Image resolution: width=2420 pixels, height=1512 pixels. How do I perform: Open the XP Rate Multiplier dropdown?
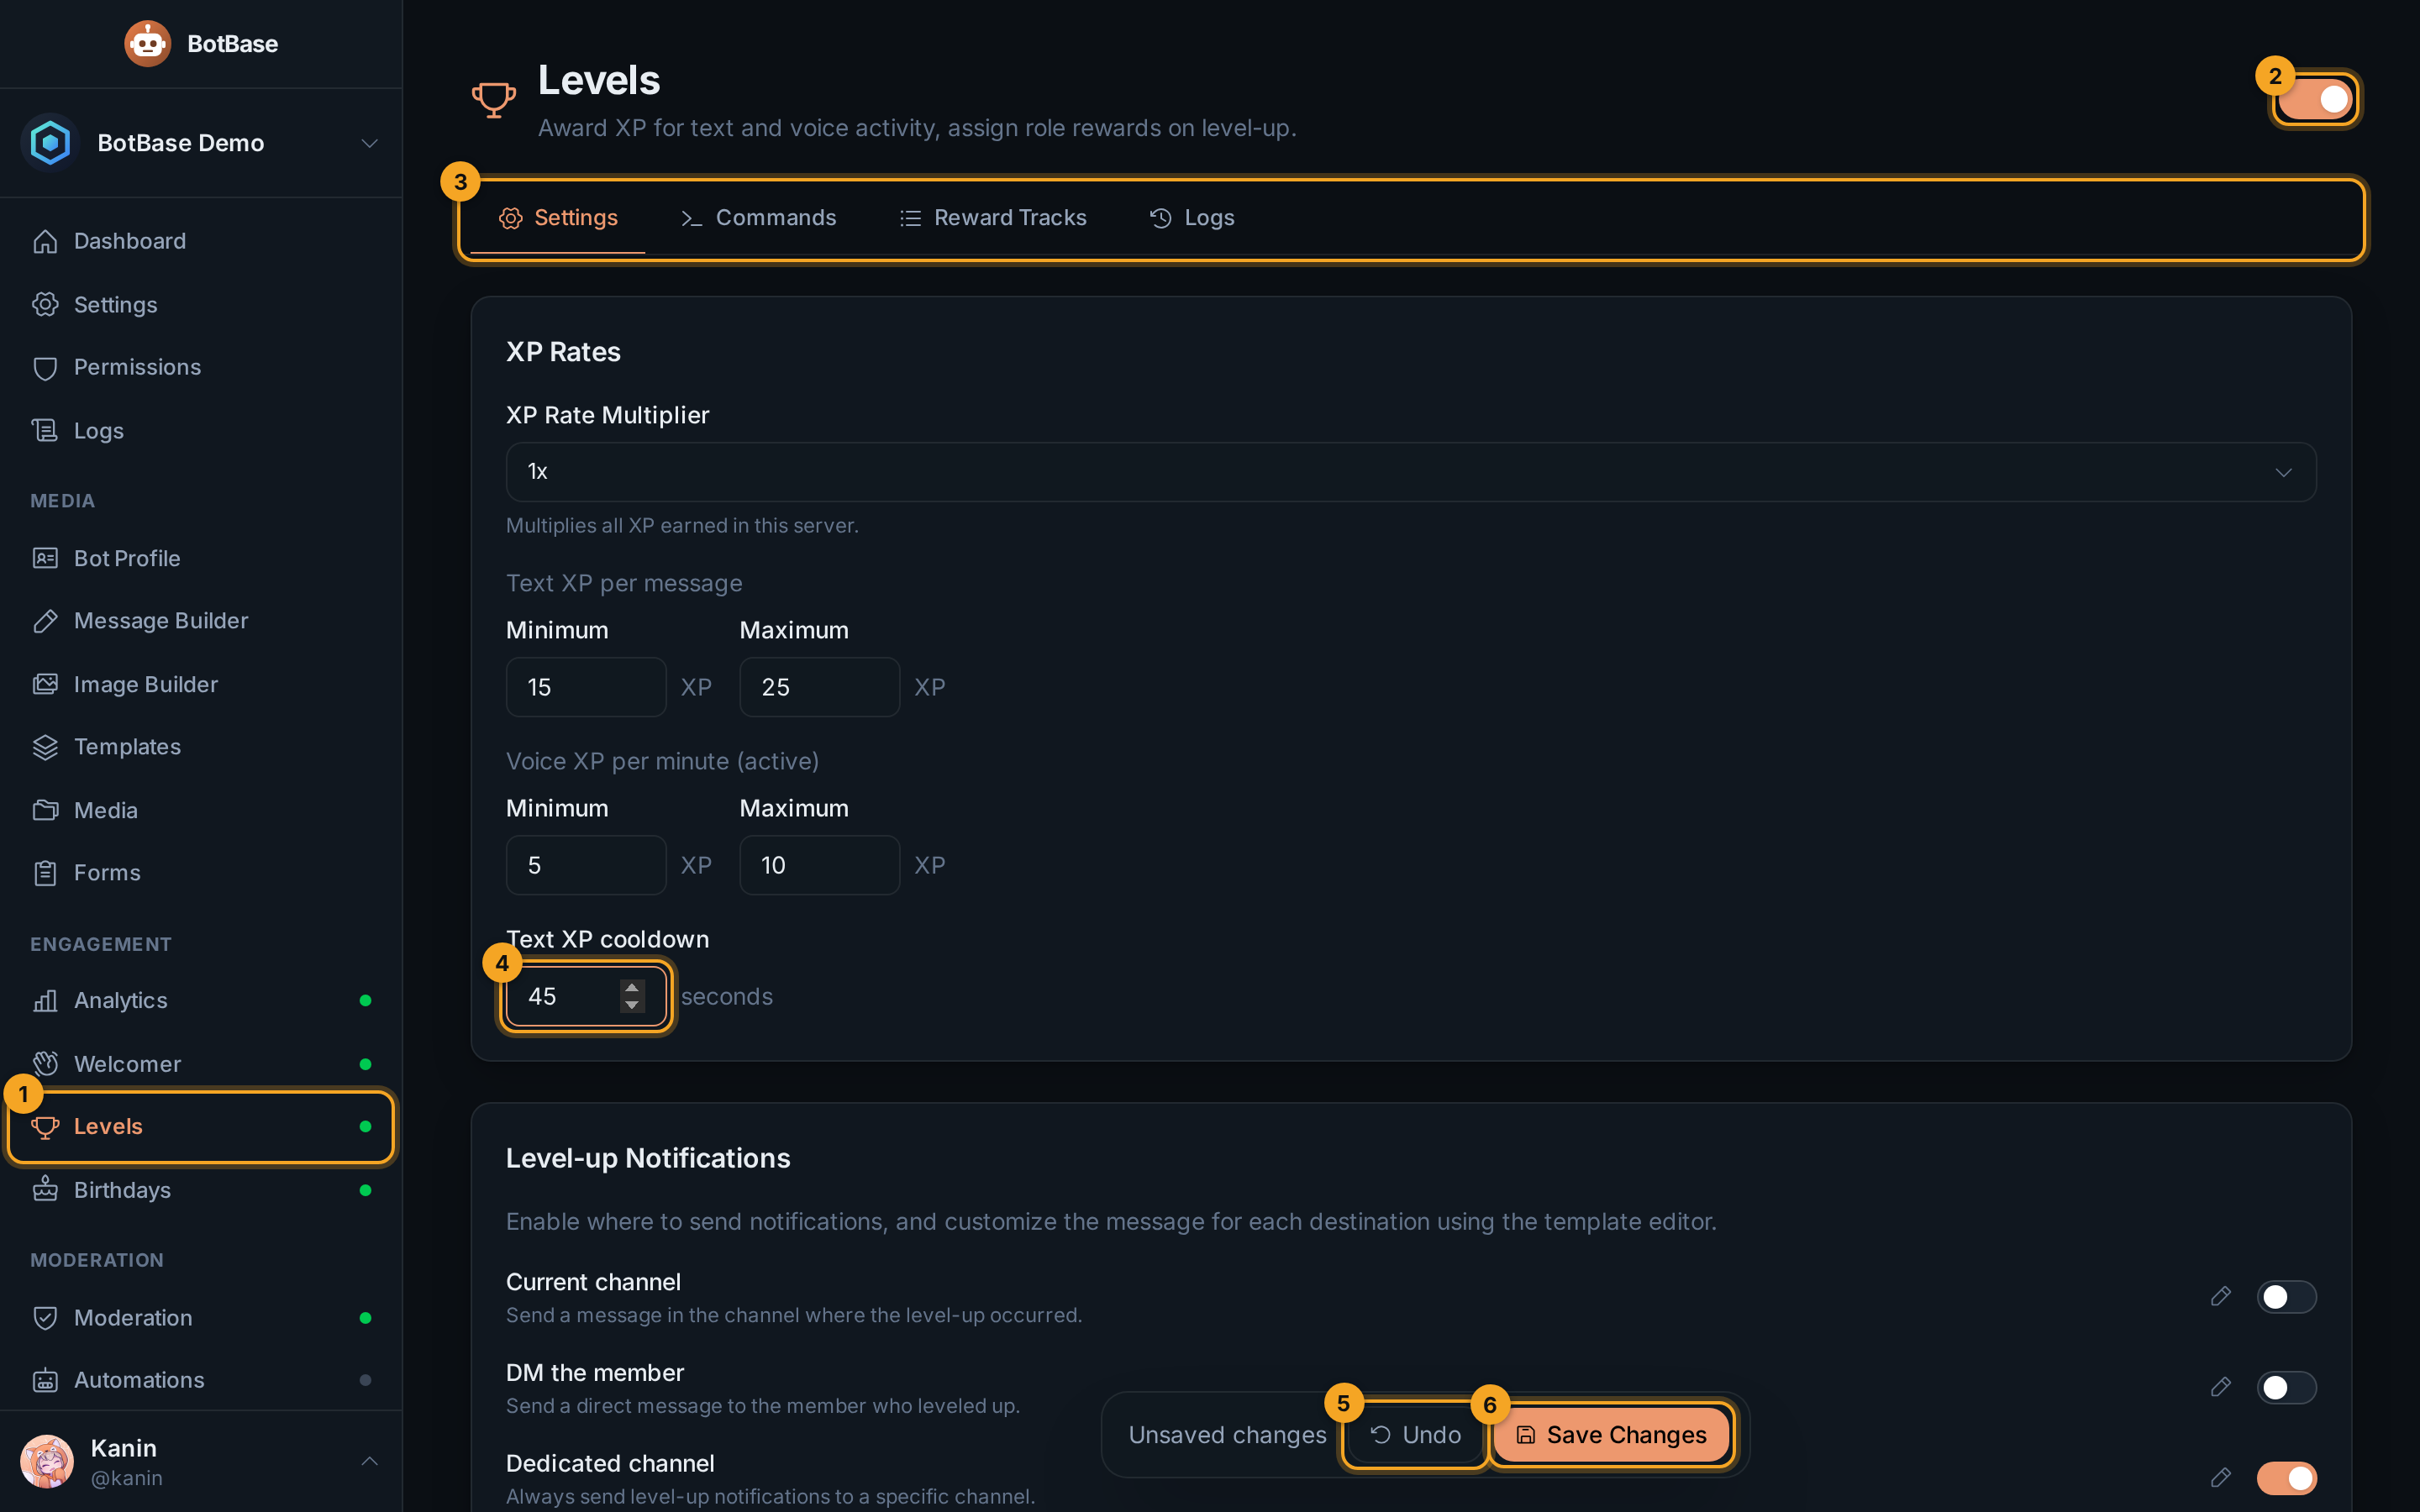(1410, 472)
